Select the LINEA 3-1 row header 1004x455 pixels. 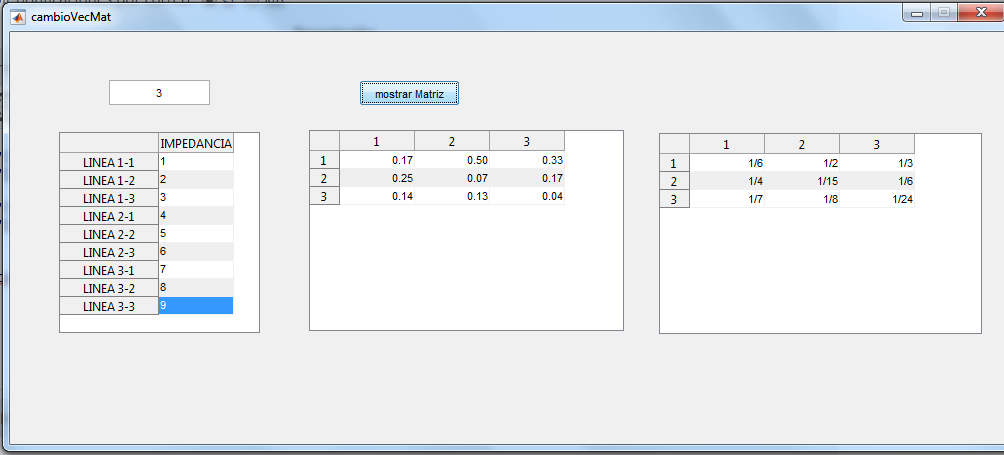coord(109,270)
